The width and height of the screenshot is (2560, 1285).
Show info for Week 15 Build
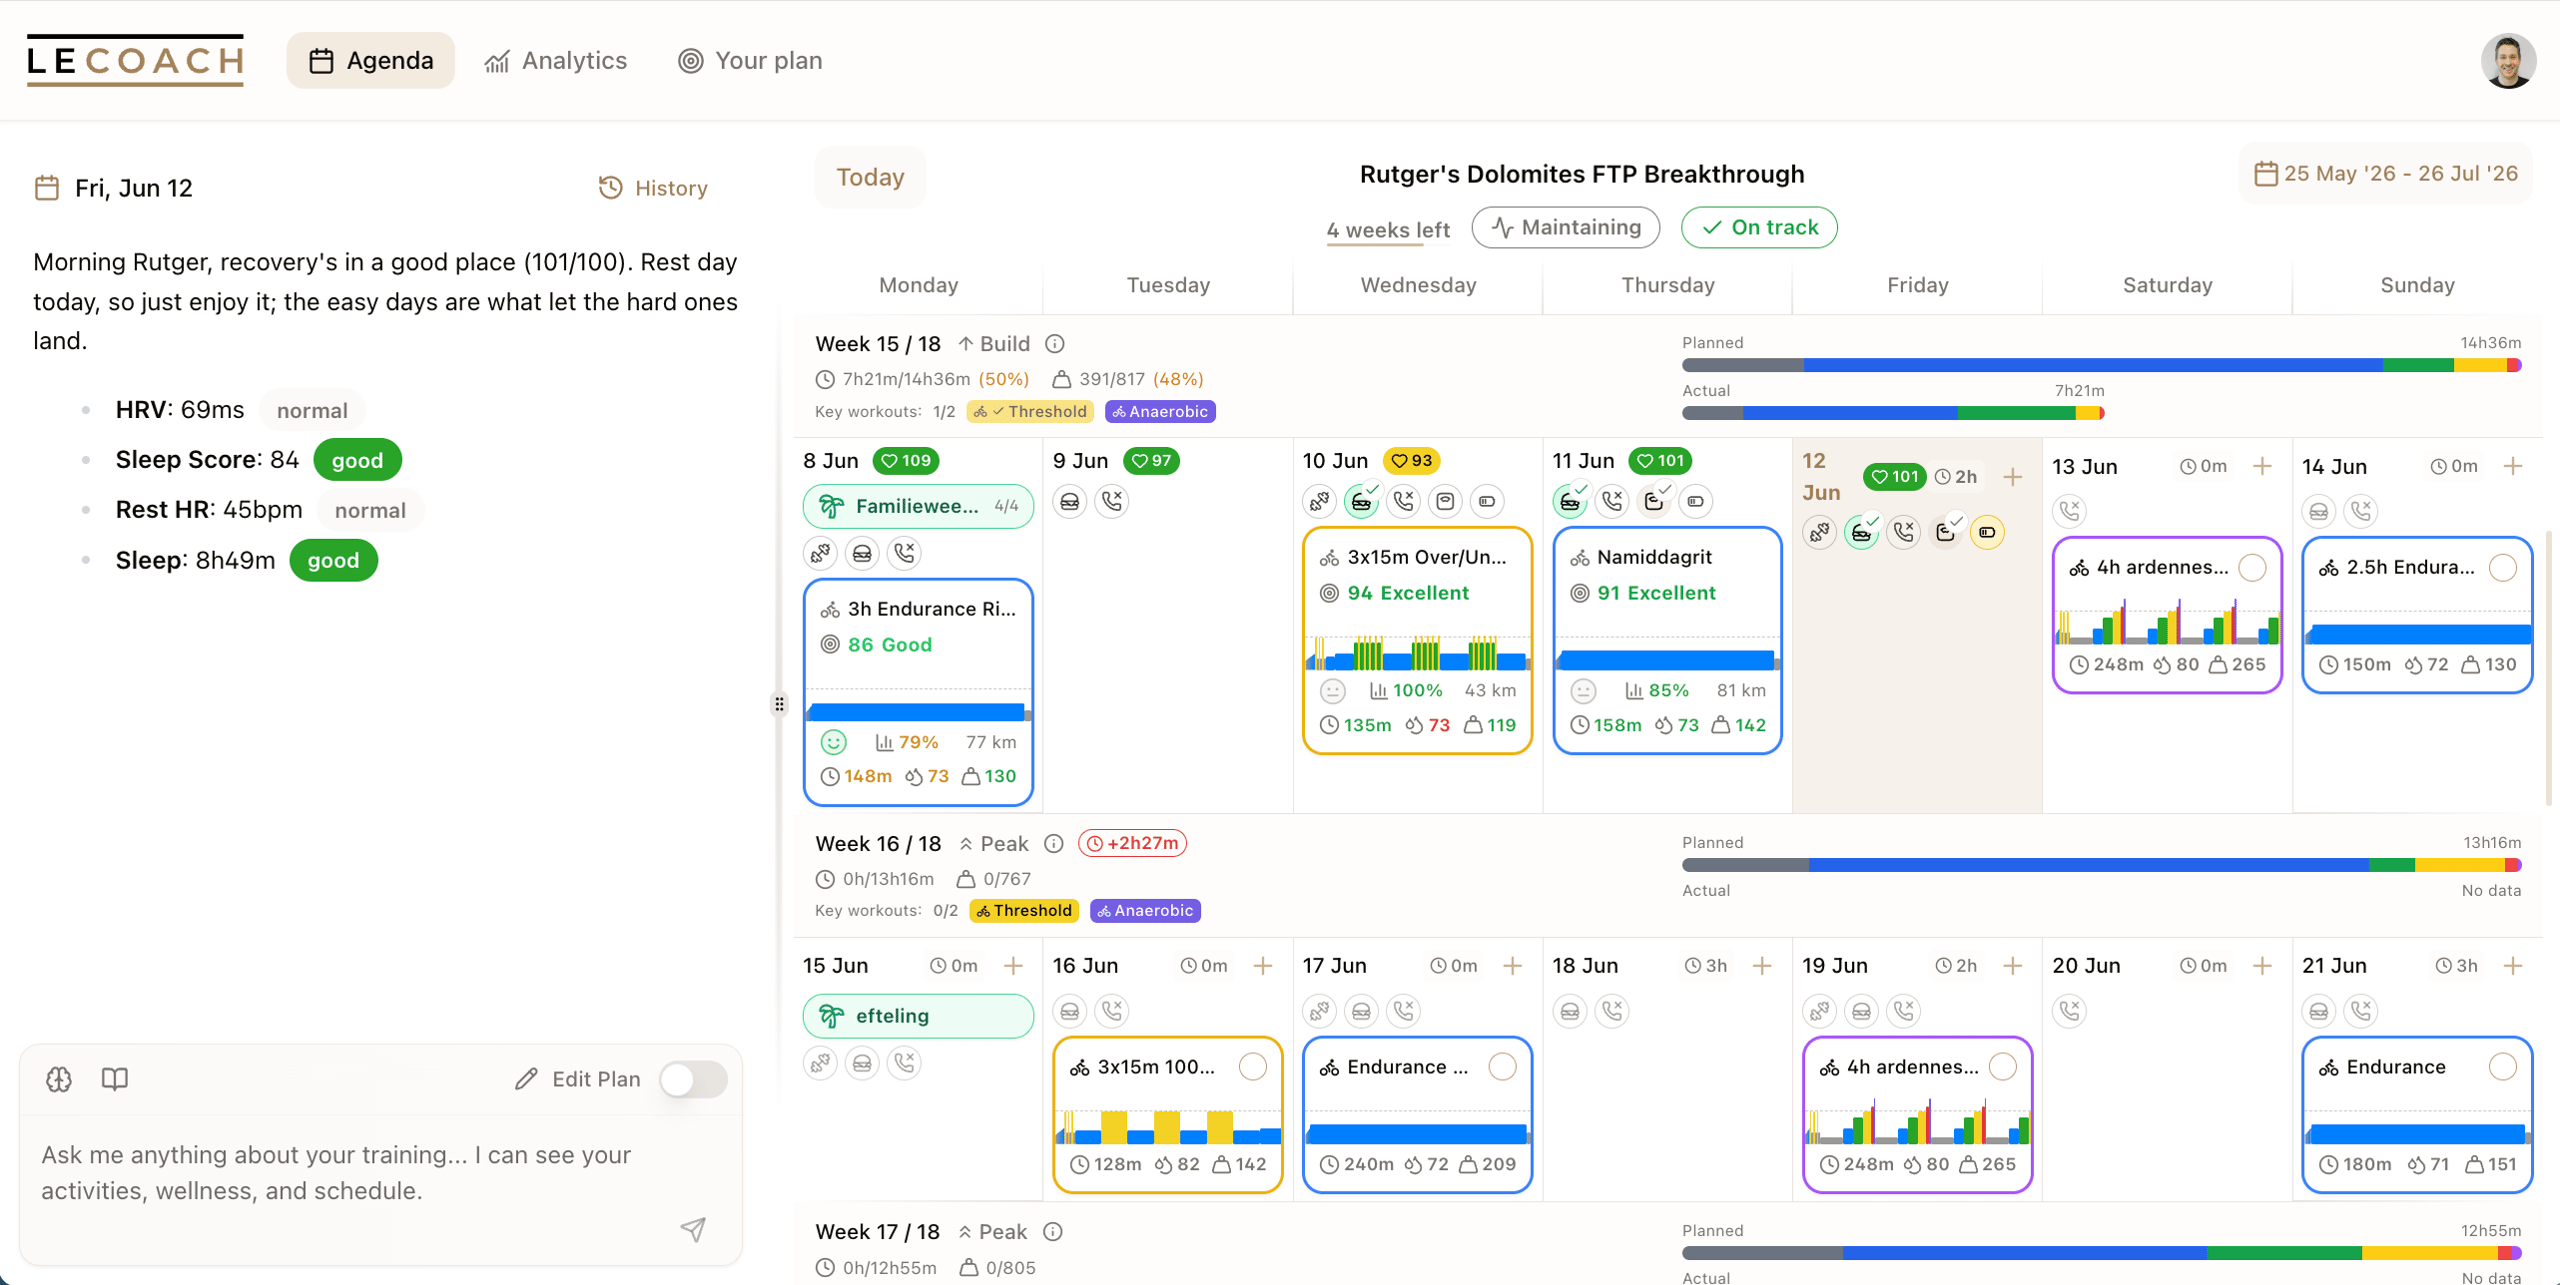(x=1055, y=344)
